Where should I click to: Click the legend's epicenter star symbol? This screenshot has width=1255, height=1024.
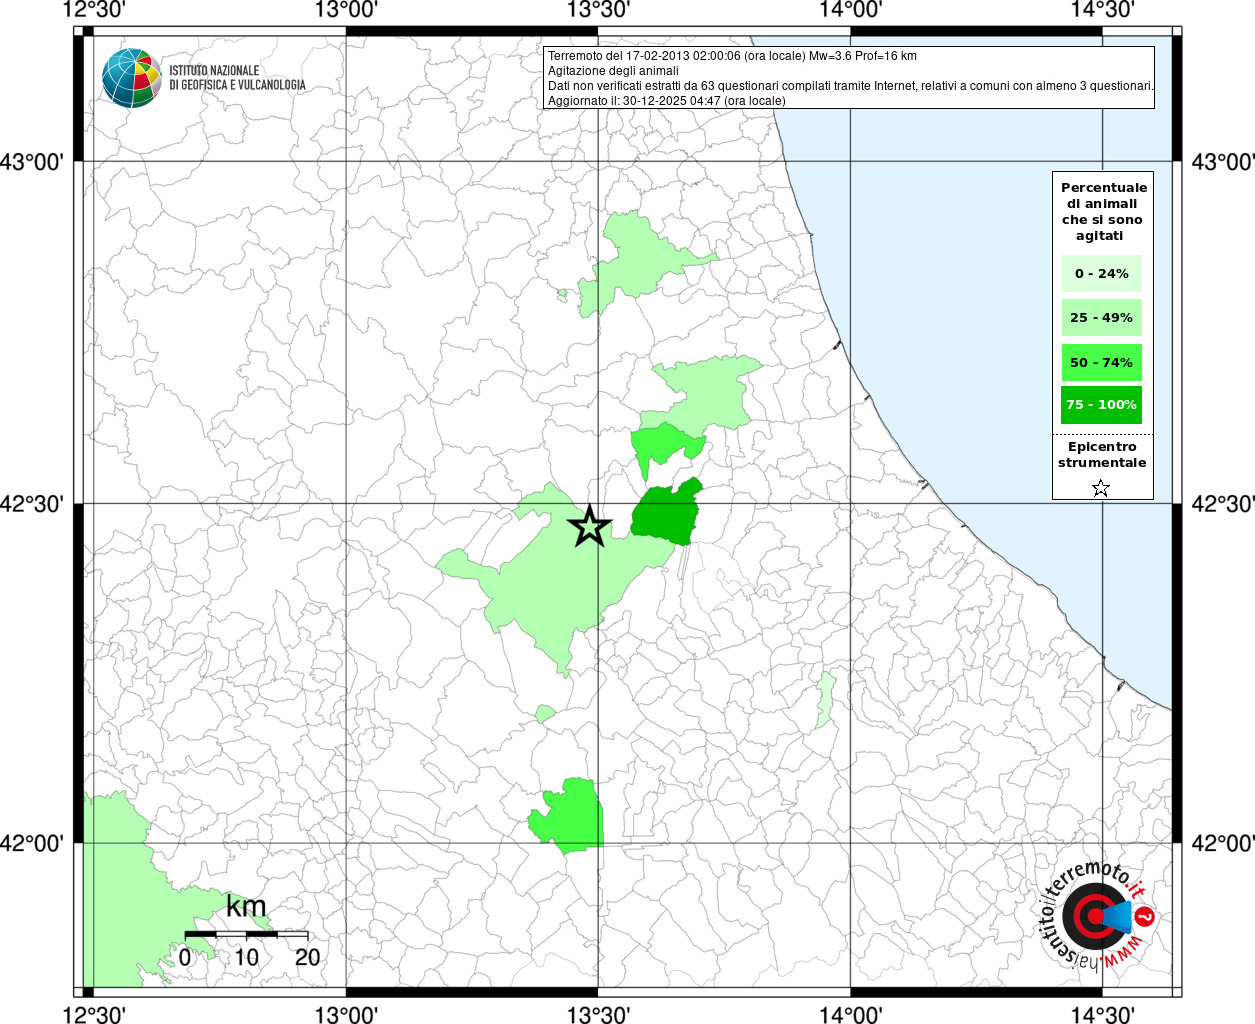click(x=1101, y=488)
